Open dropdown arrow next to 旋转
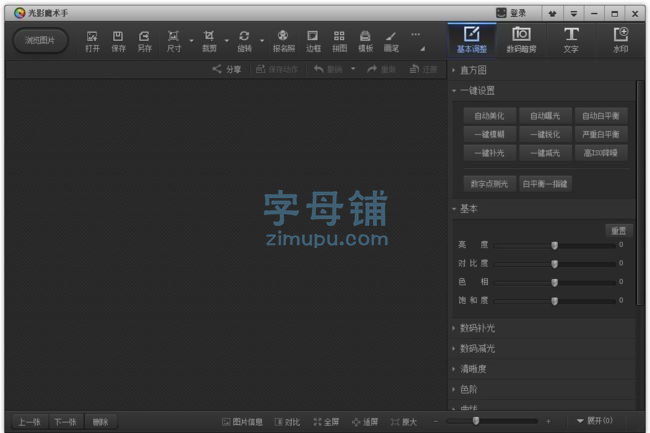The image size is (650, 433). point(262,41)
